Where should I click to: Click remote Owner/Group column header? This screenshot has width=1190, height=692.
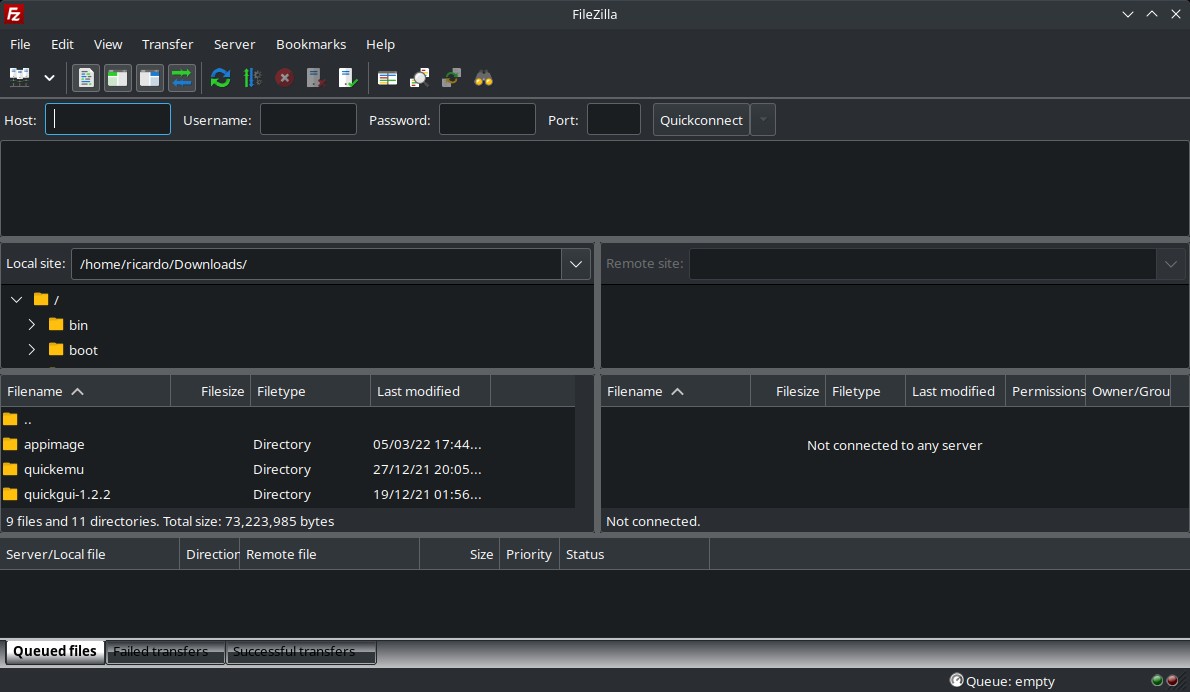click(x=1129, y=392)
